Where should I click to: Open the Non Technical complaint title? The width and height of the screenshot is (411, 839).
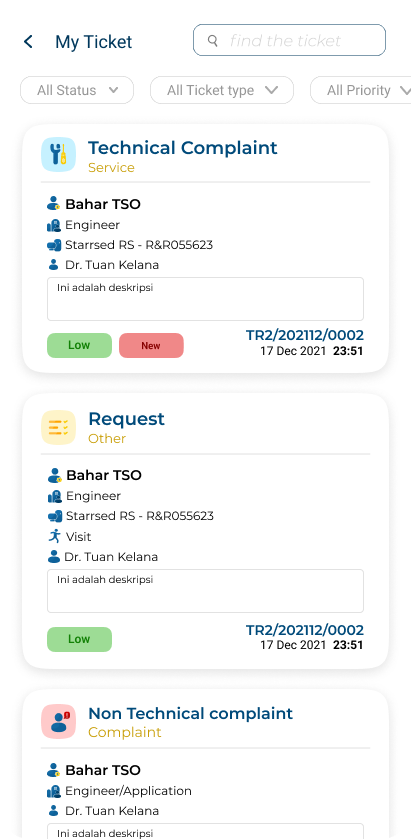[x=191, y=713]
